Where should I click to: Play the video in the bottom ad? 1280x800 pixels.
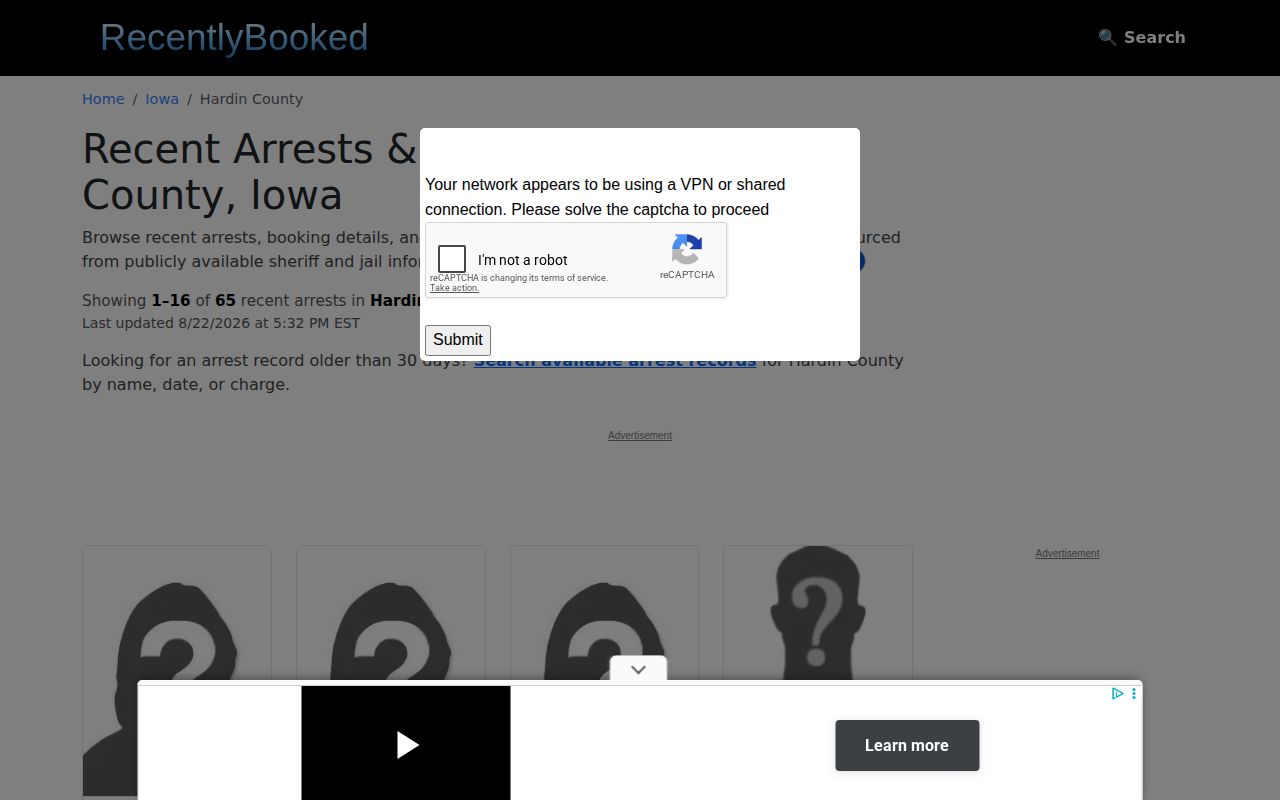406,744
